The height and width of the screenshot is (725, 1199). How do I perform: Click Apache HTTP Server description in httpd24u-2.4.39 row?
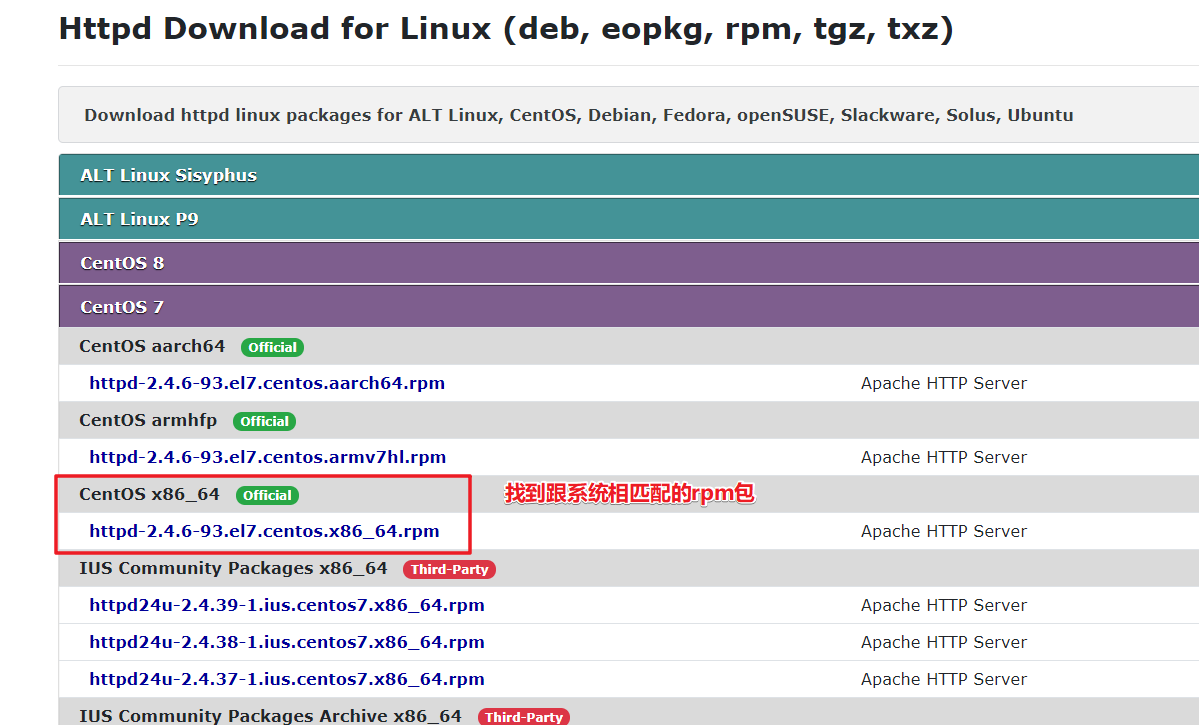[x=944, y=606]
